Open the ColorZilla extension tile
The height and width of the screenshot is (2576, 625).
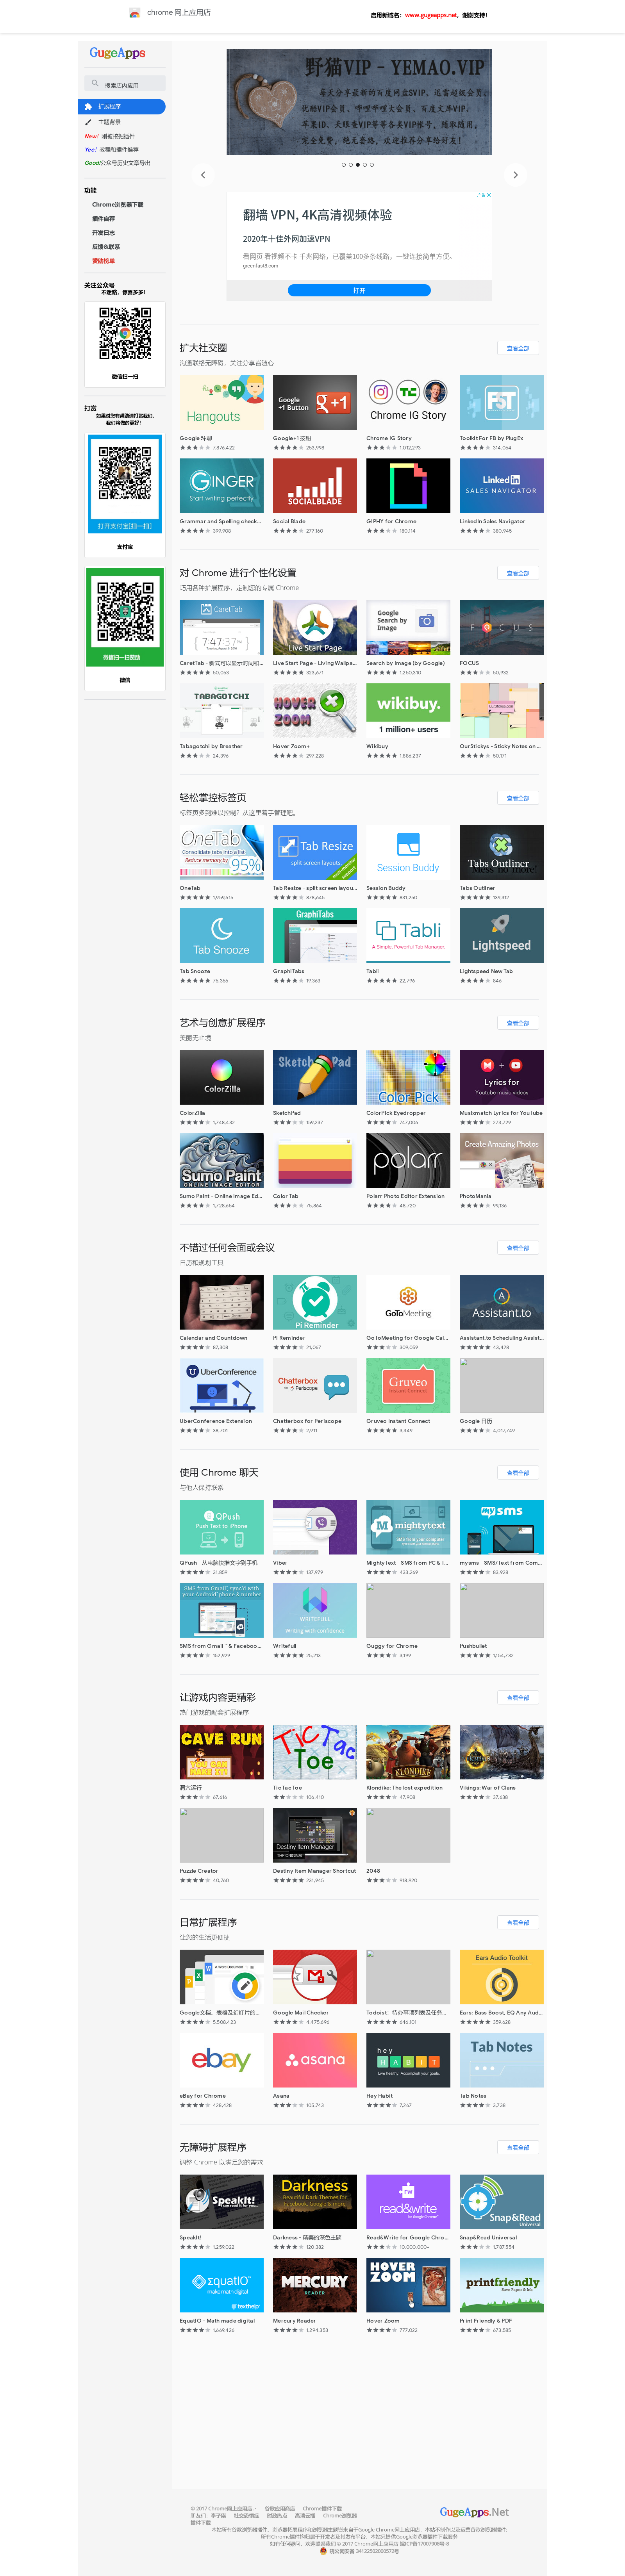(x=221, y=1077)
